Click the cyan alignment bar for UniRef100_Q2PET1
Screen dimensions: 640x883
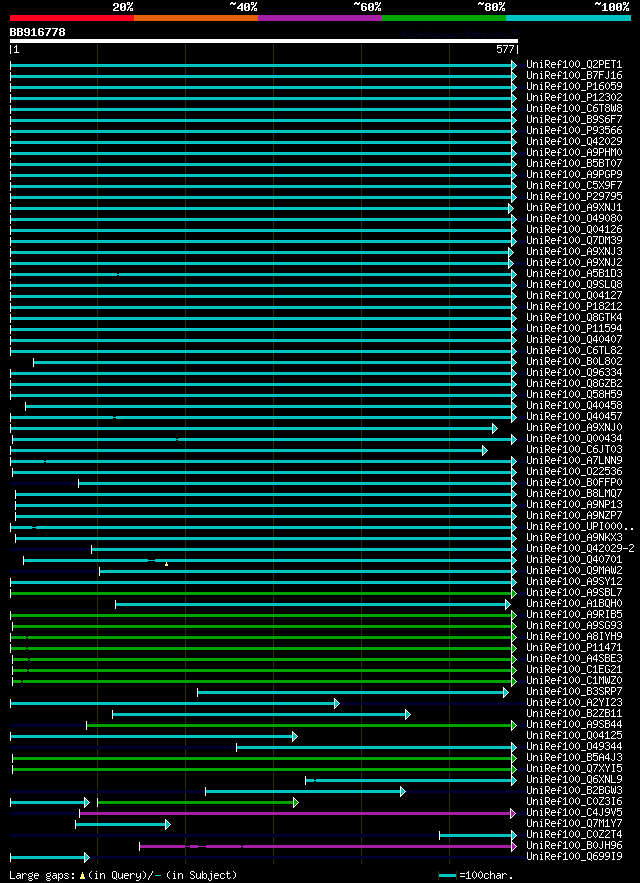[x=263, y=65]
